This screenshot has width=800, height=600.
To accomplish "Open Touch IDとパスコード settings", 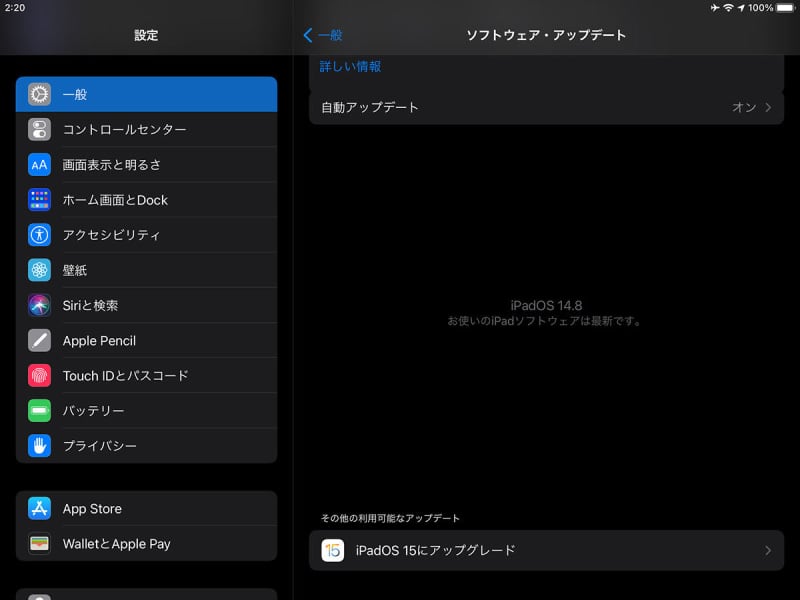I will click(x=146, y=376).
